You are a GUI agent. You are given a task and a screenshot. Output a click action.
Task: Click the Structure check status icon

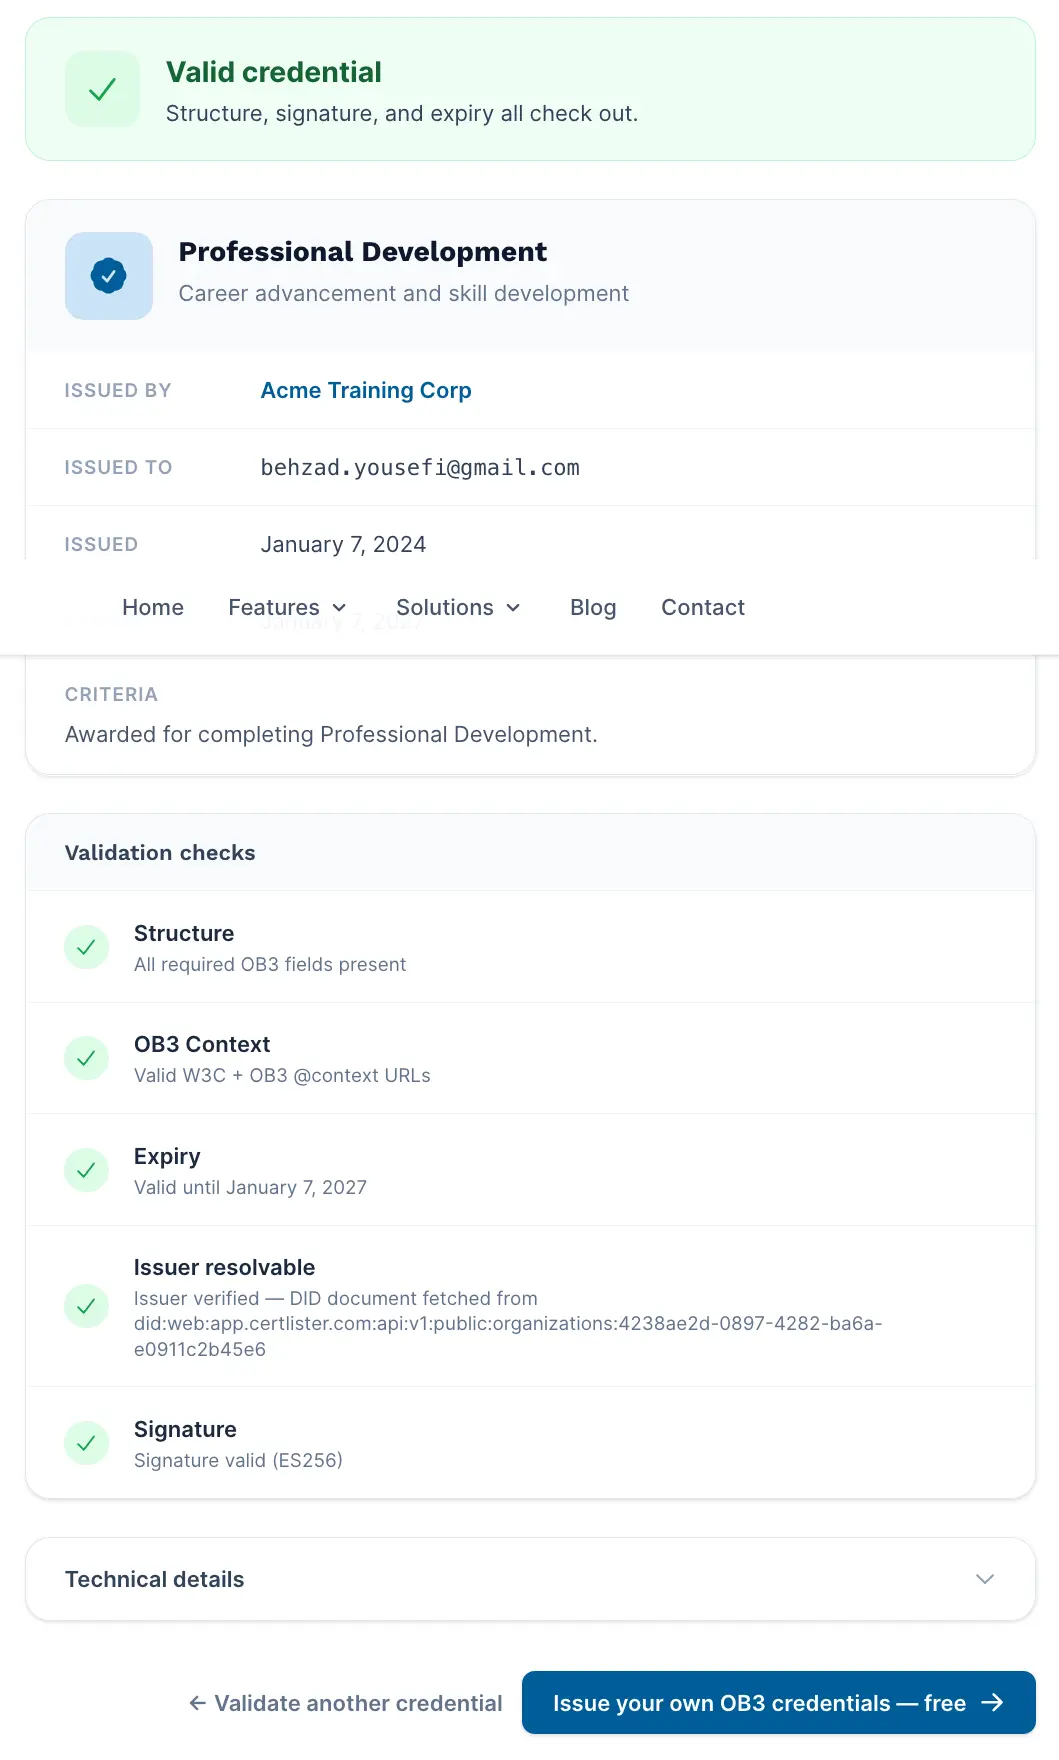(87, 947)
